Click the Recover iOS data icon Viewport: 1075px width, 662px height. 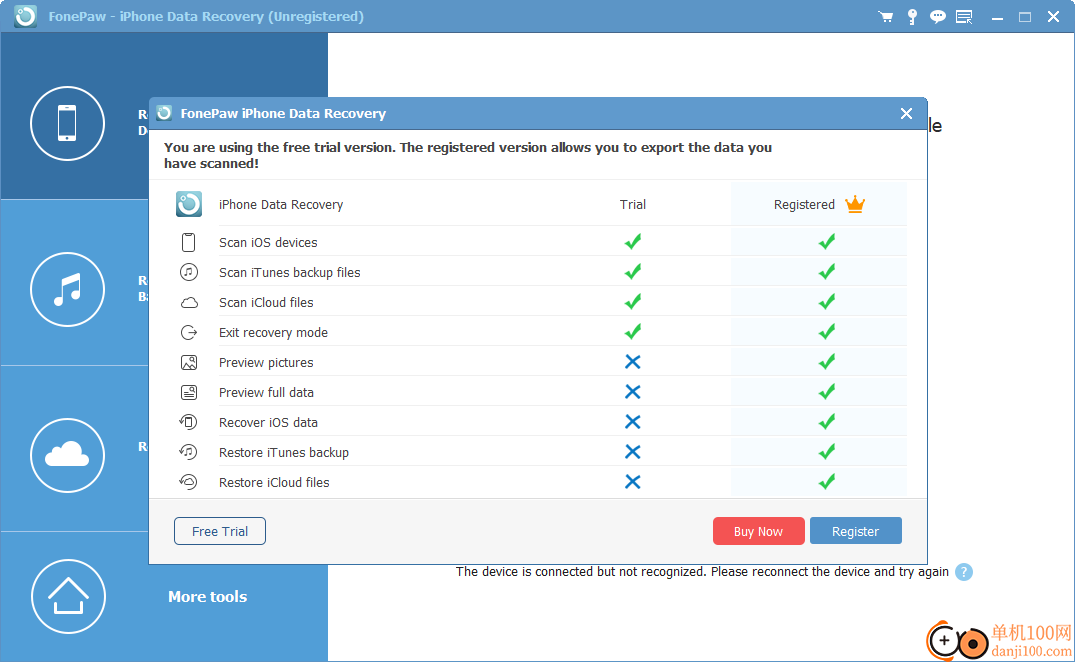(189, 422)
